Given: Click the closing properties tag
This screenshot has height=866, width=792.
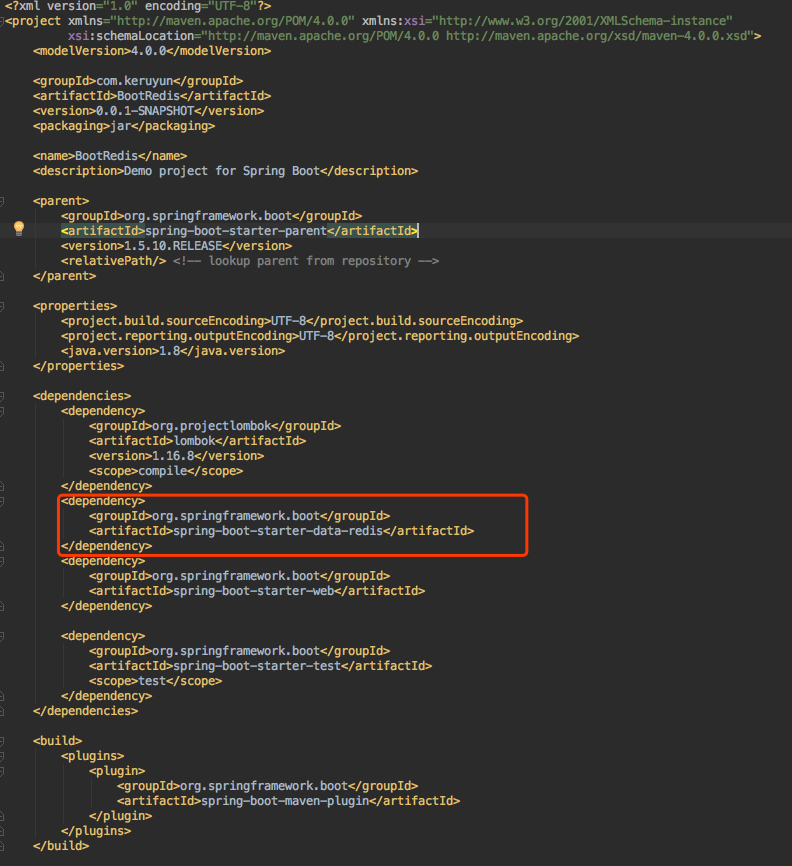Looking at the screenshot, I should point(78,366).
